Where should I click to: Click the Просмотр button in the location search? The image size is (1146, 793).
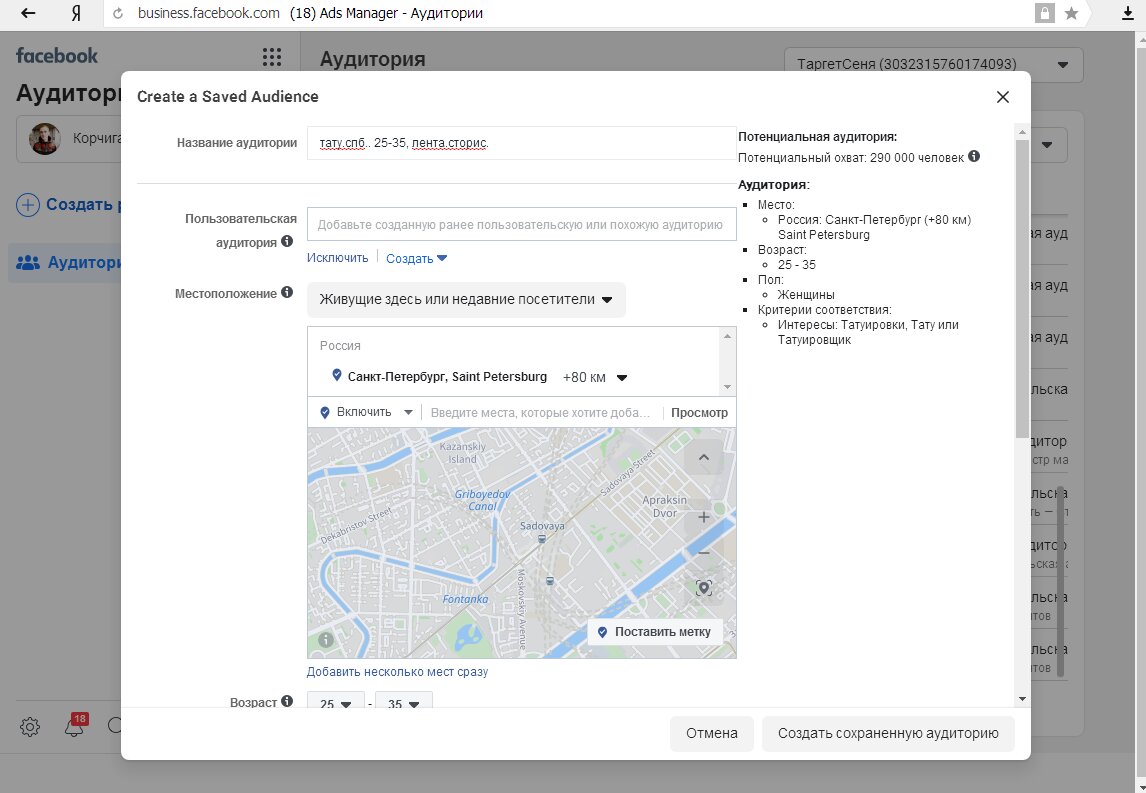[x=699, y=412]
